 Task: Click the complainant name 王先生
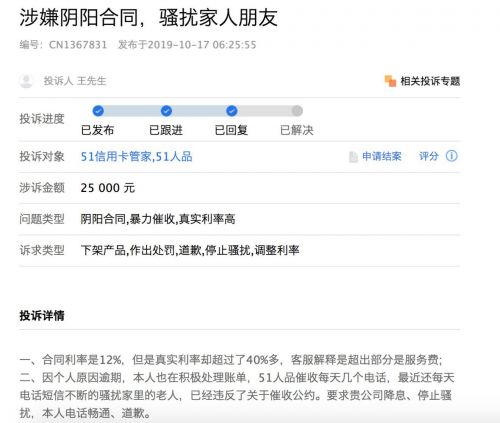pyautogui.click(x=91, y=81)
